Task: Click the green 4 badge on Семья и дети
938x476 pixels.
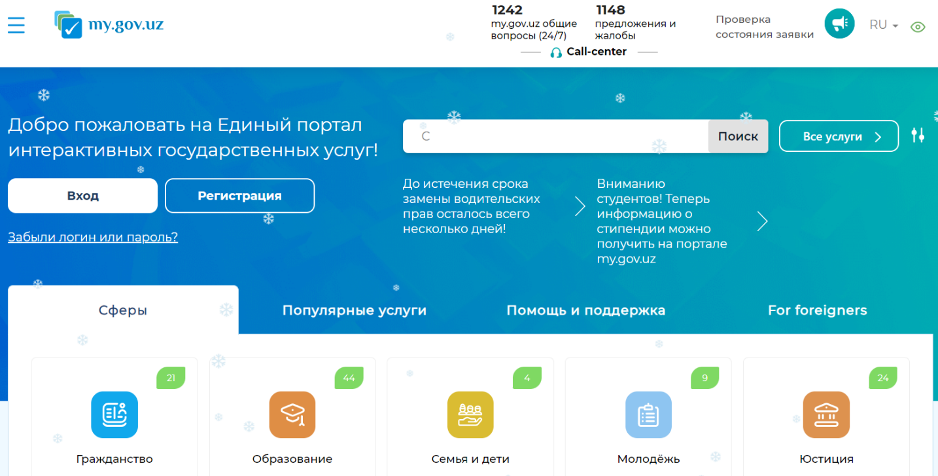Action: (527, 378)
